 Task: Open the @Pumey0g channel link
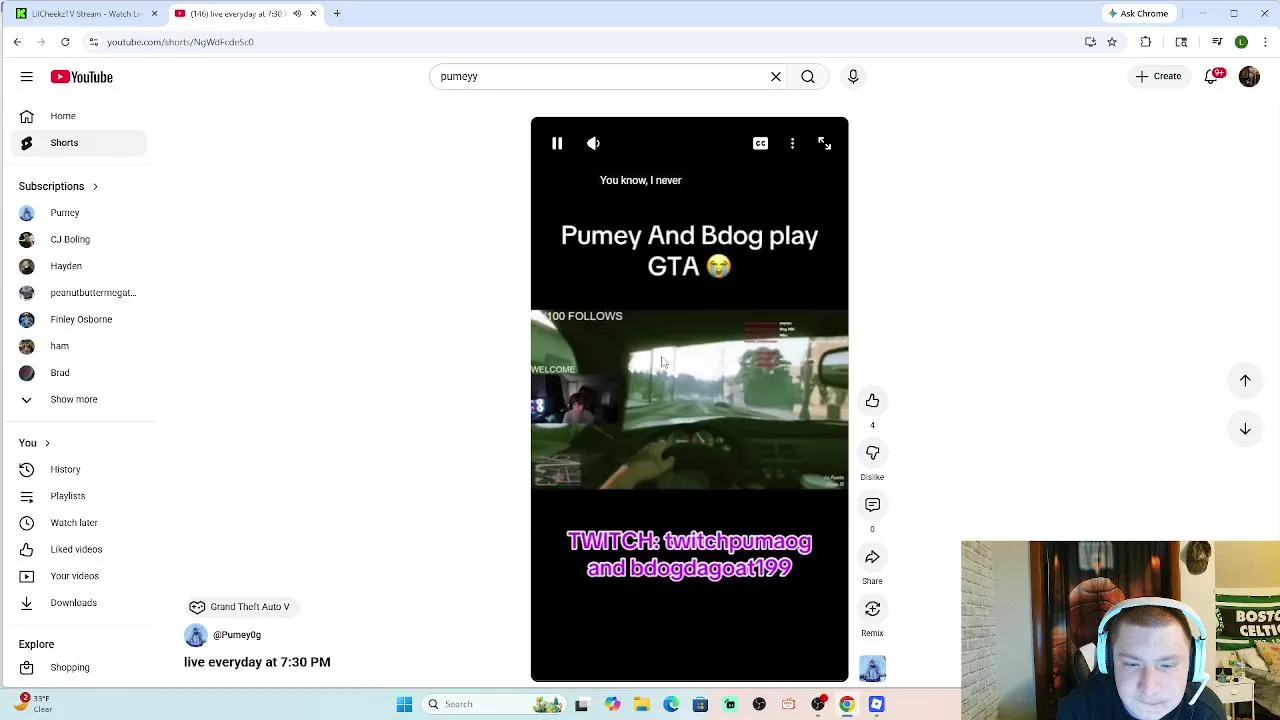click(x=237, y=635)
